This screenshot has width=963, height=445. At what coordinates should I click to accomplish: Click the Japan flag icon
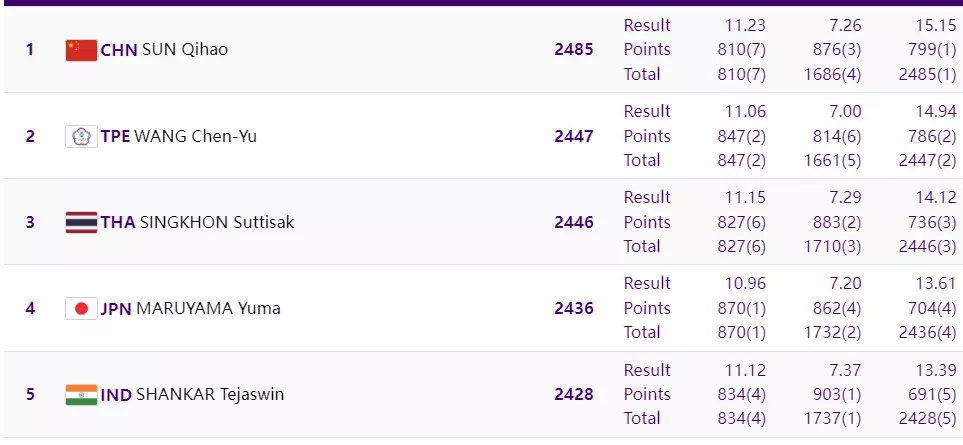pyautogui.click(x=81, y=308)
